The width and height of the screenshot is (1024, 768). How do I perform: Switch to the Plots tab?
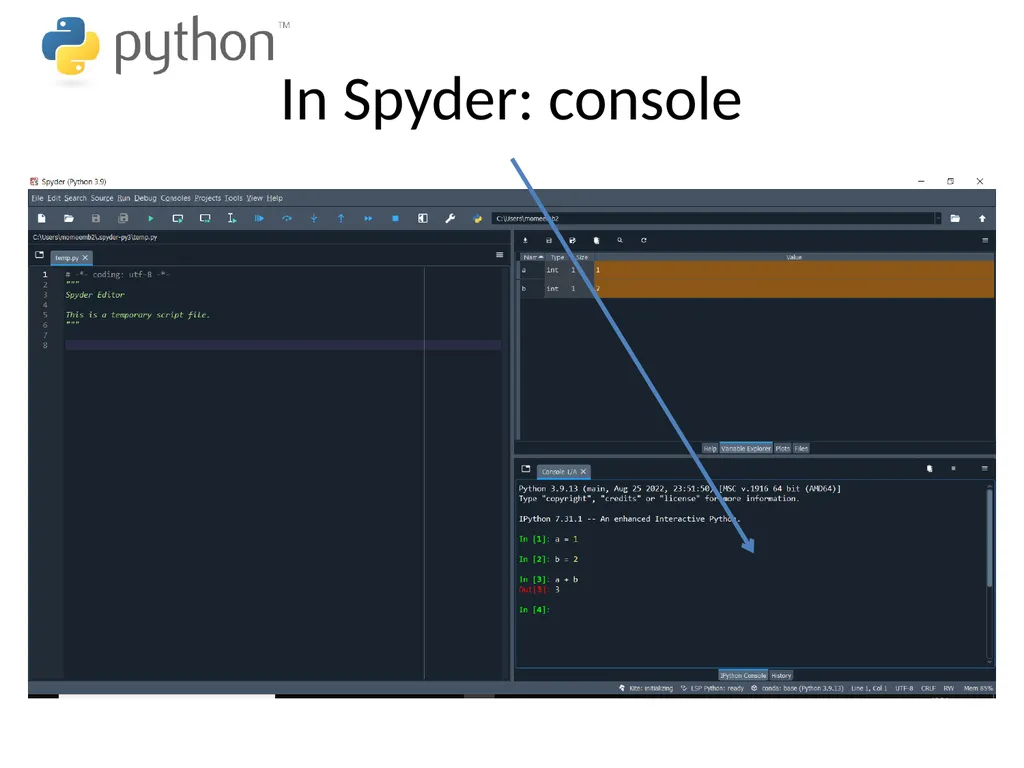tap(782, 449)
